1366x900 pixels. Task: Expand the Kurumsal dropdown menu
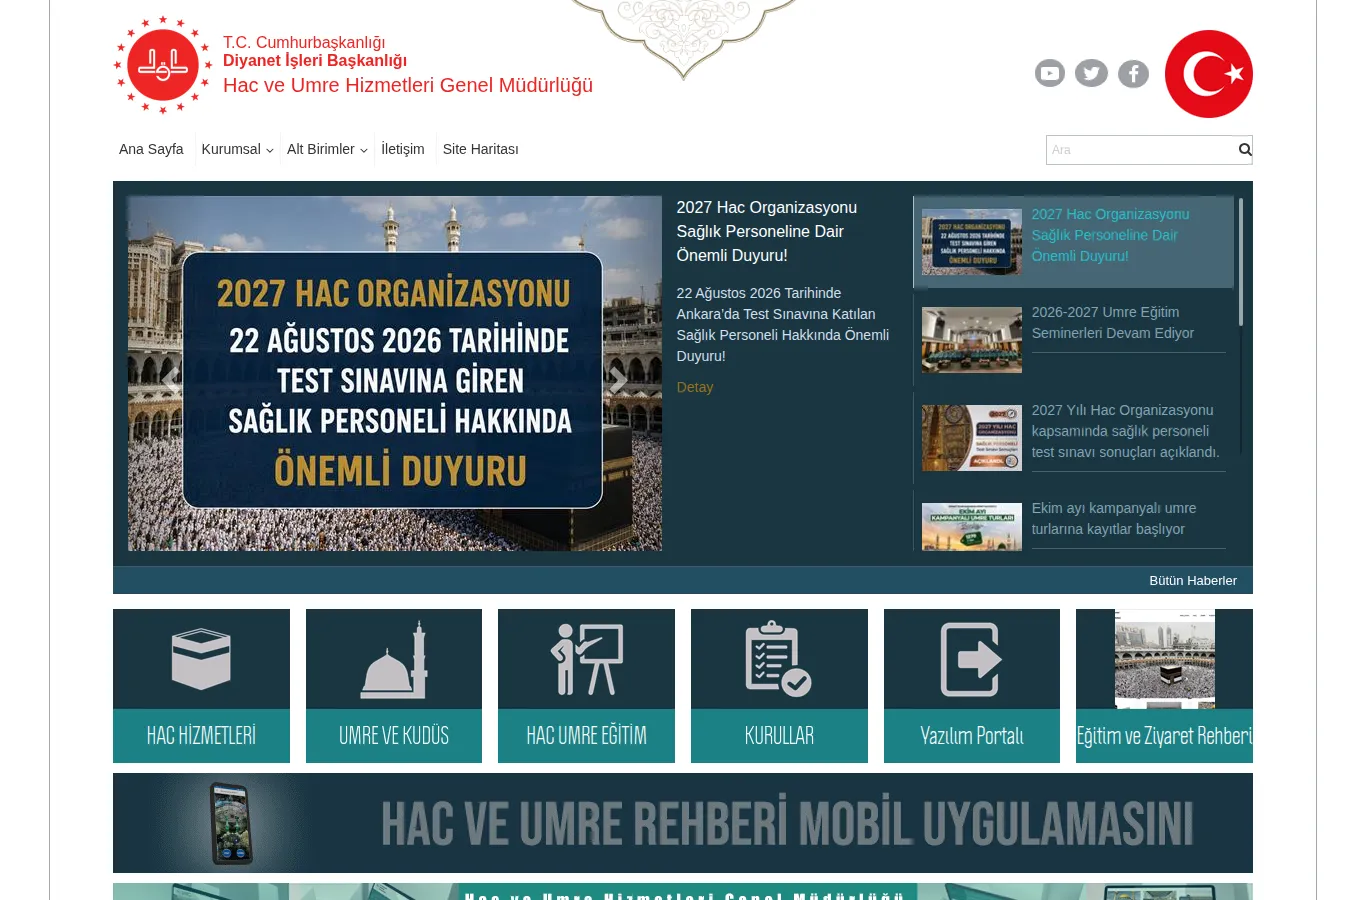pyautogui.click(x=237, y=149)
